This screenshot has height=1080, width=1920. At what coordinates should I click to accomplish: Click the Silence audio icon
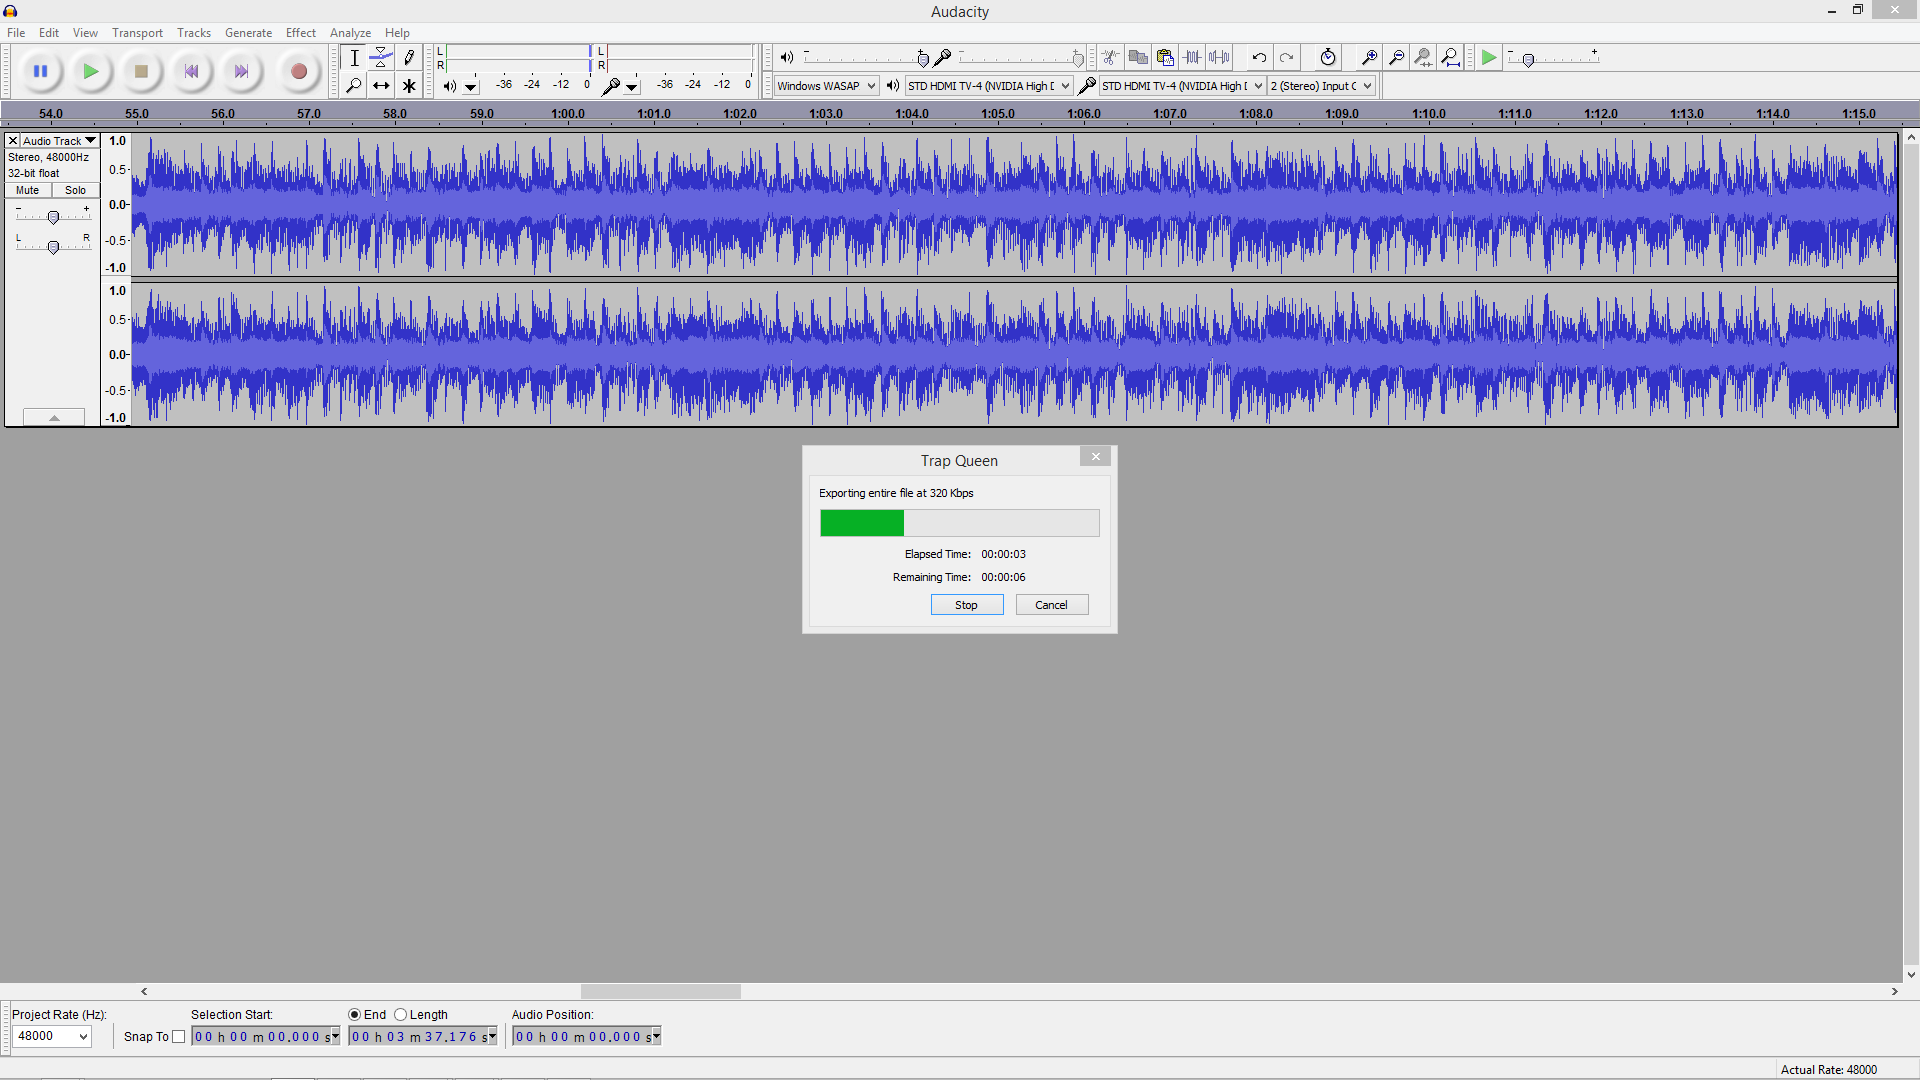click(x=1219, y=57)
